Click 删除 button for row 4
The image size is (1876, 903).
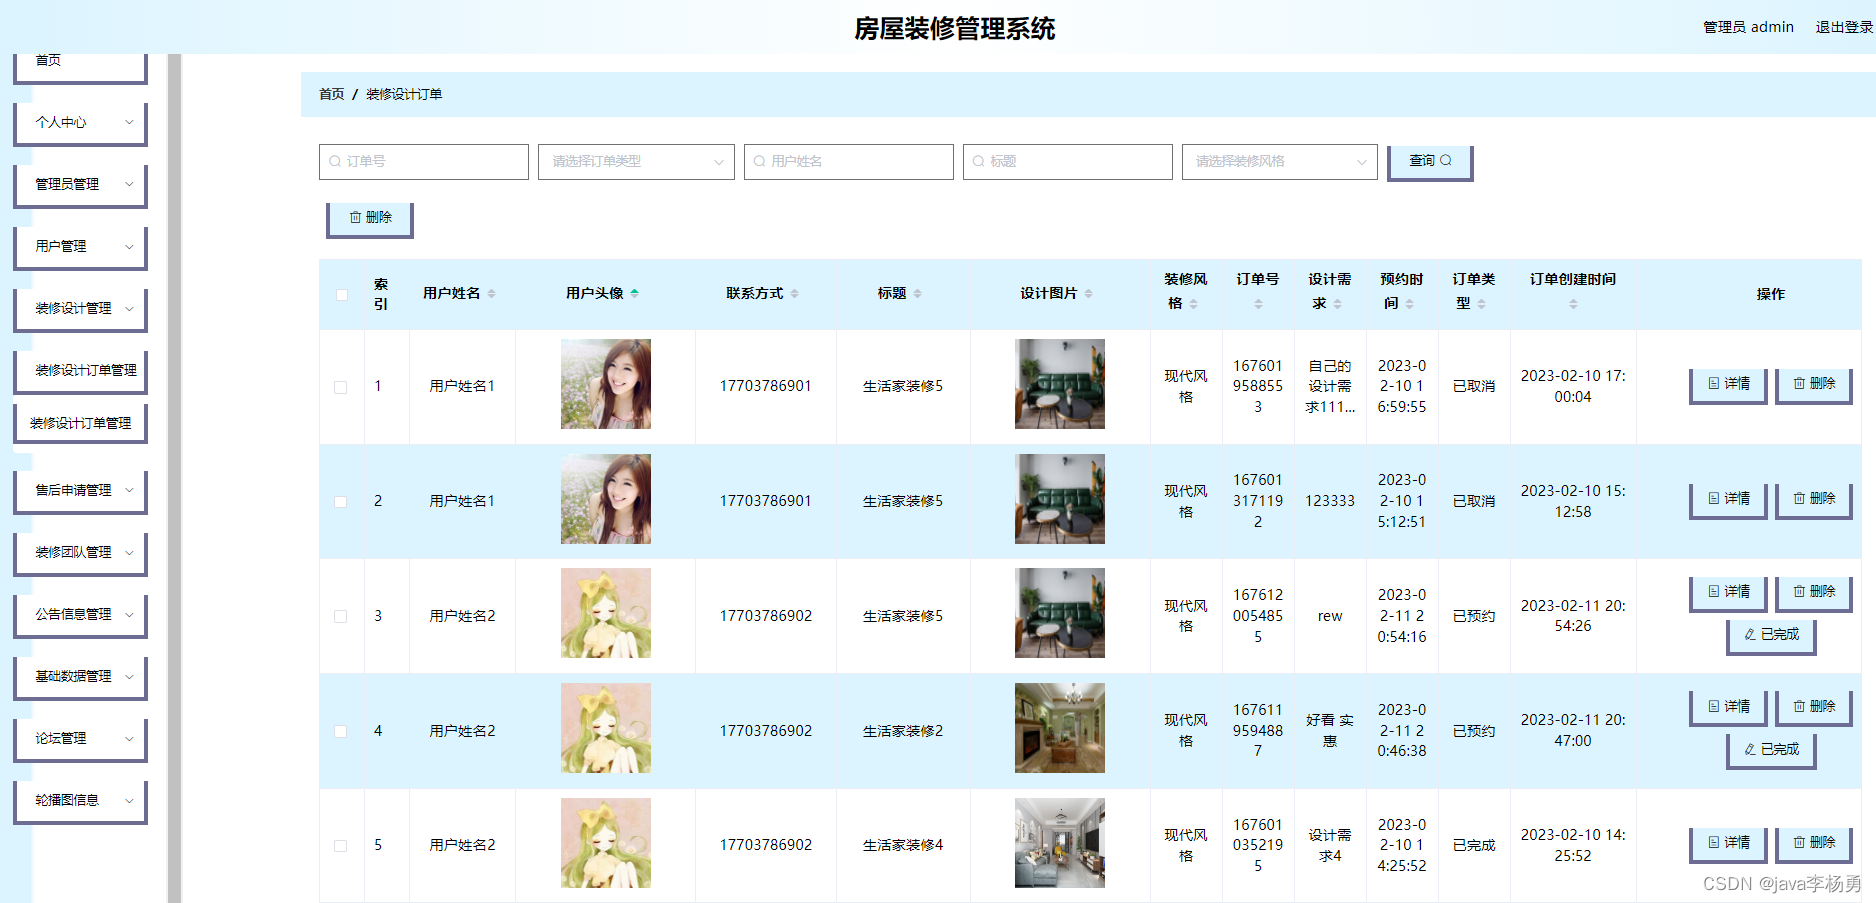[1814, 708]
